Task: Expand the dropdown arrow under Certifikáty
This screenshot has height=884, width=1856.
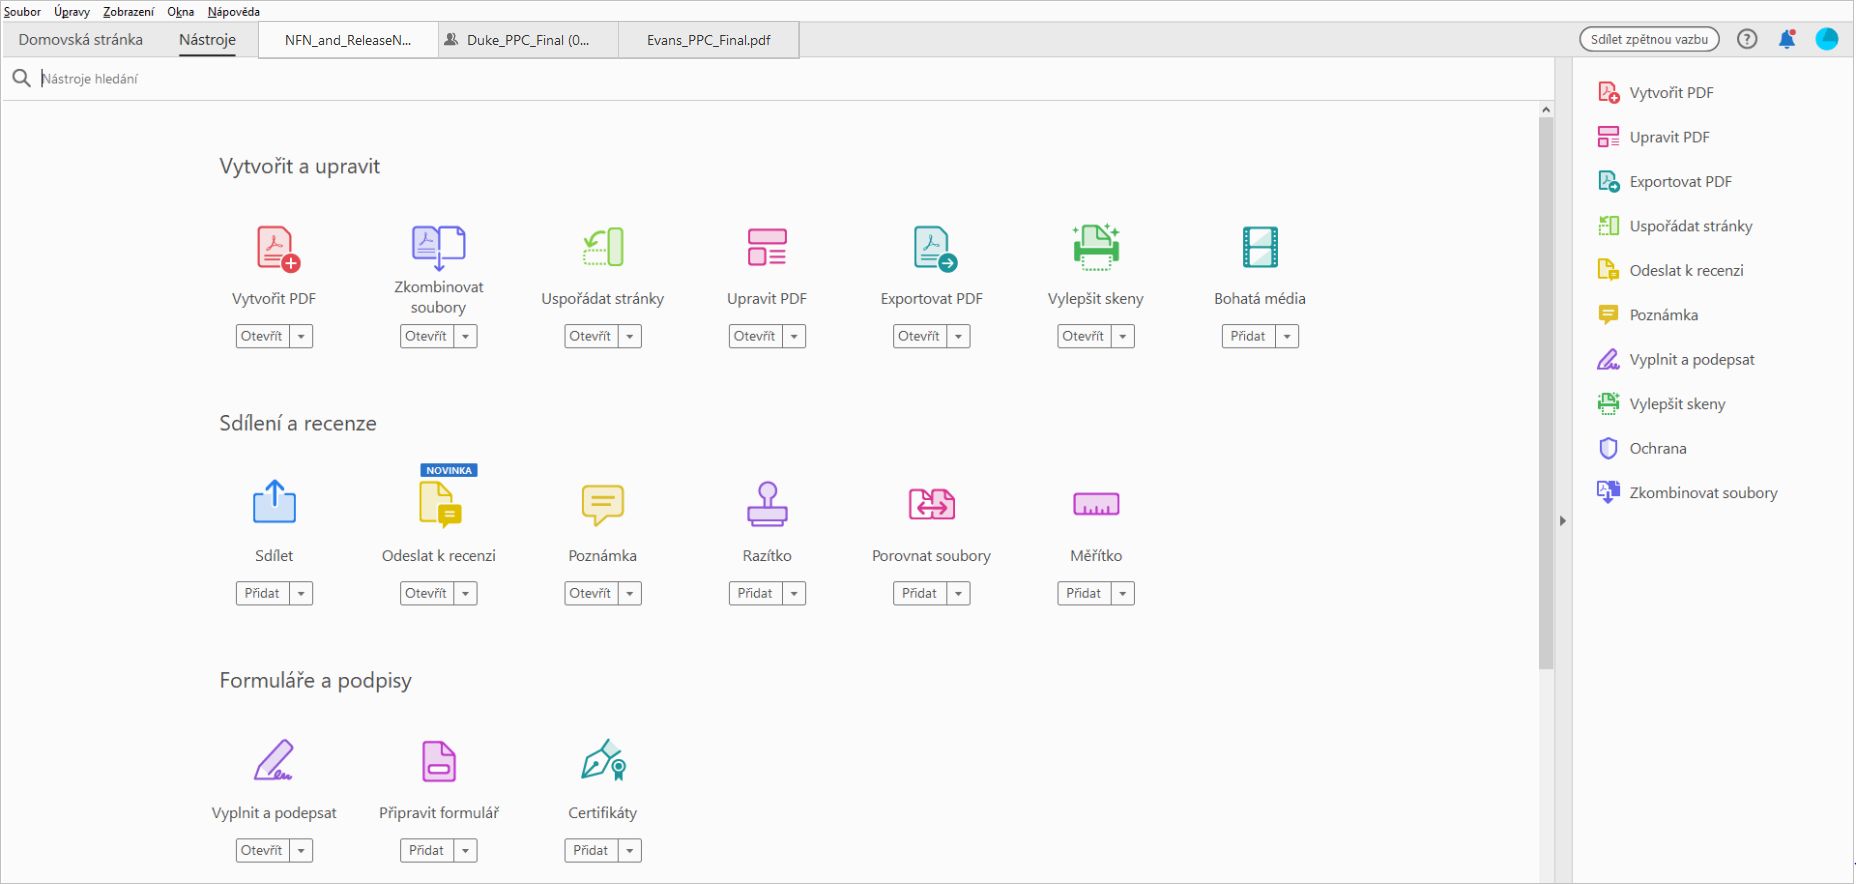Action: pos(630,851)
